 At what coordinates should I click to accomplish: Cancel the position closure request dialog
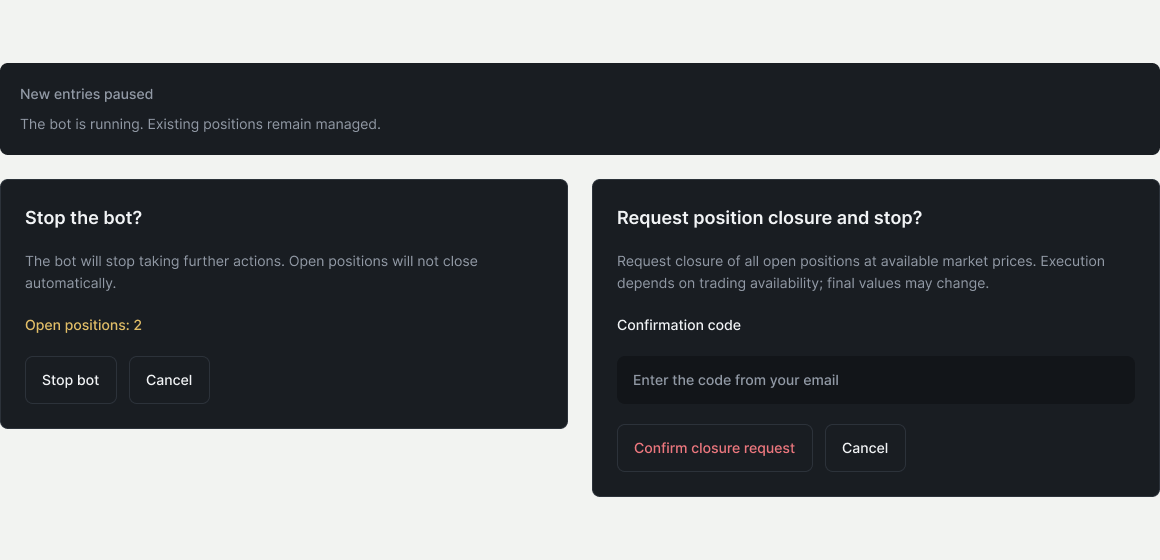point(866,448)
